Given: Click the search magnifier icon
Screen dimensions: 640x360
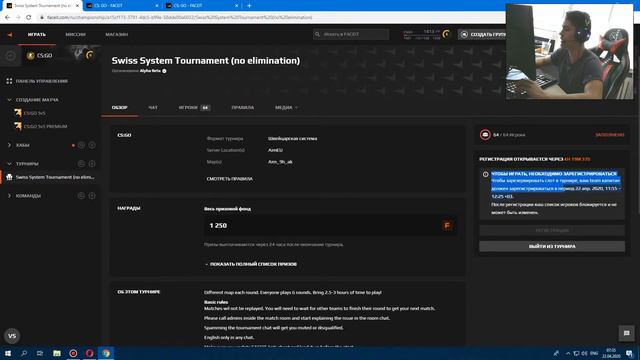Looking at the screenshot, I should point(317,34).
